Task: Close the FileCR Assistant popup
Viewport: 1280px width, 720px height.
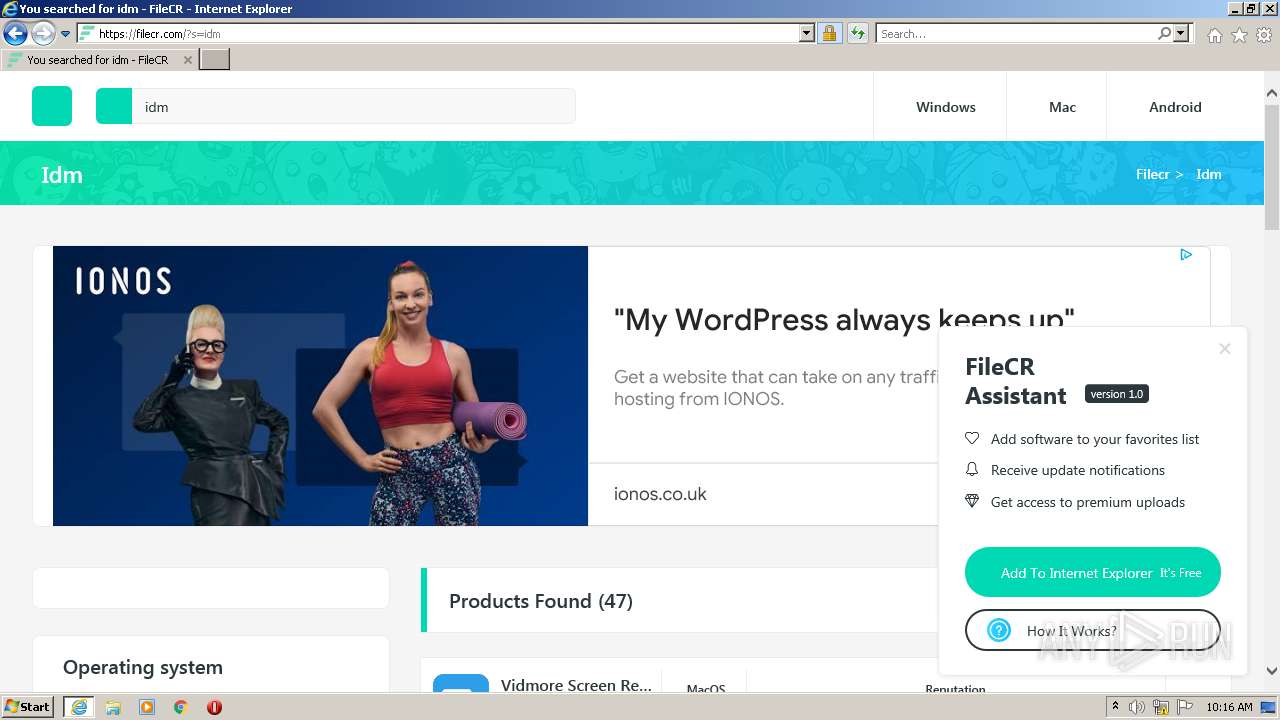Action: coord(1225,349)
